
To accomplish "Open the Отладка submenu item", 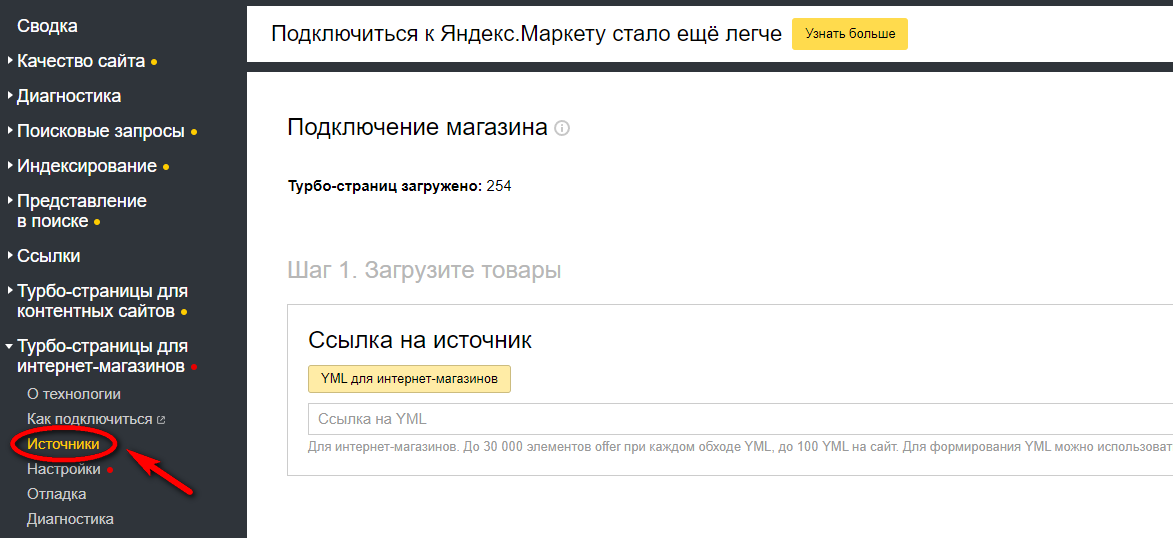I will pyautogui.click(x=56, y=494).
